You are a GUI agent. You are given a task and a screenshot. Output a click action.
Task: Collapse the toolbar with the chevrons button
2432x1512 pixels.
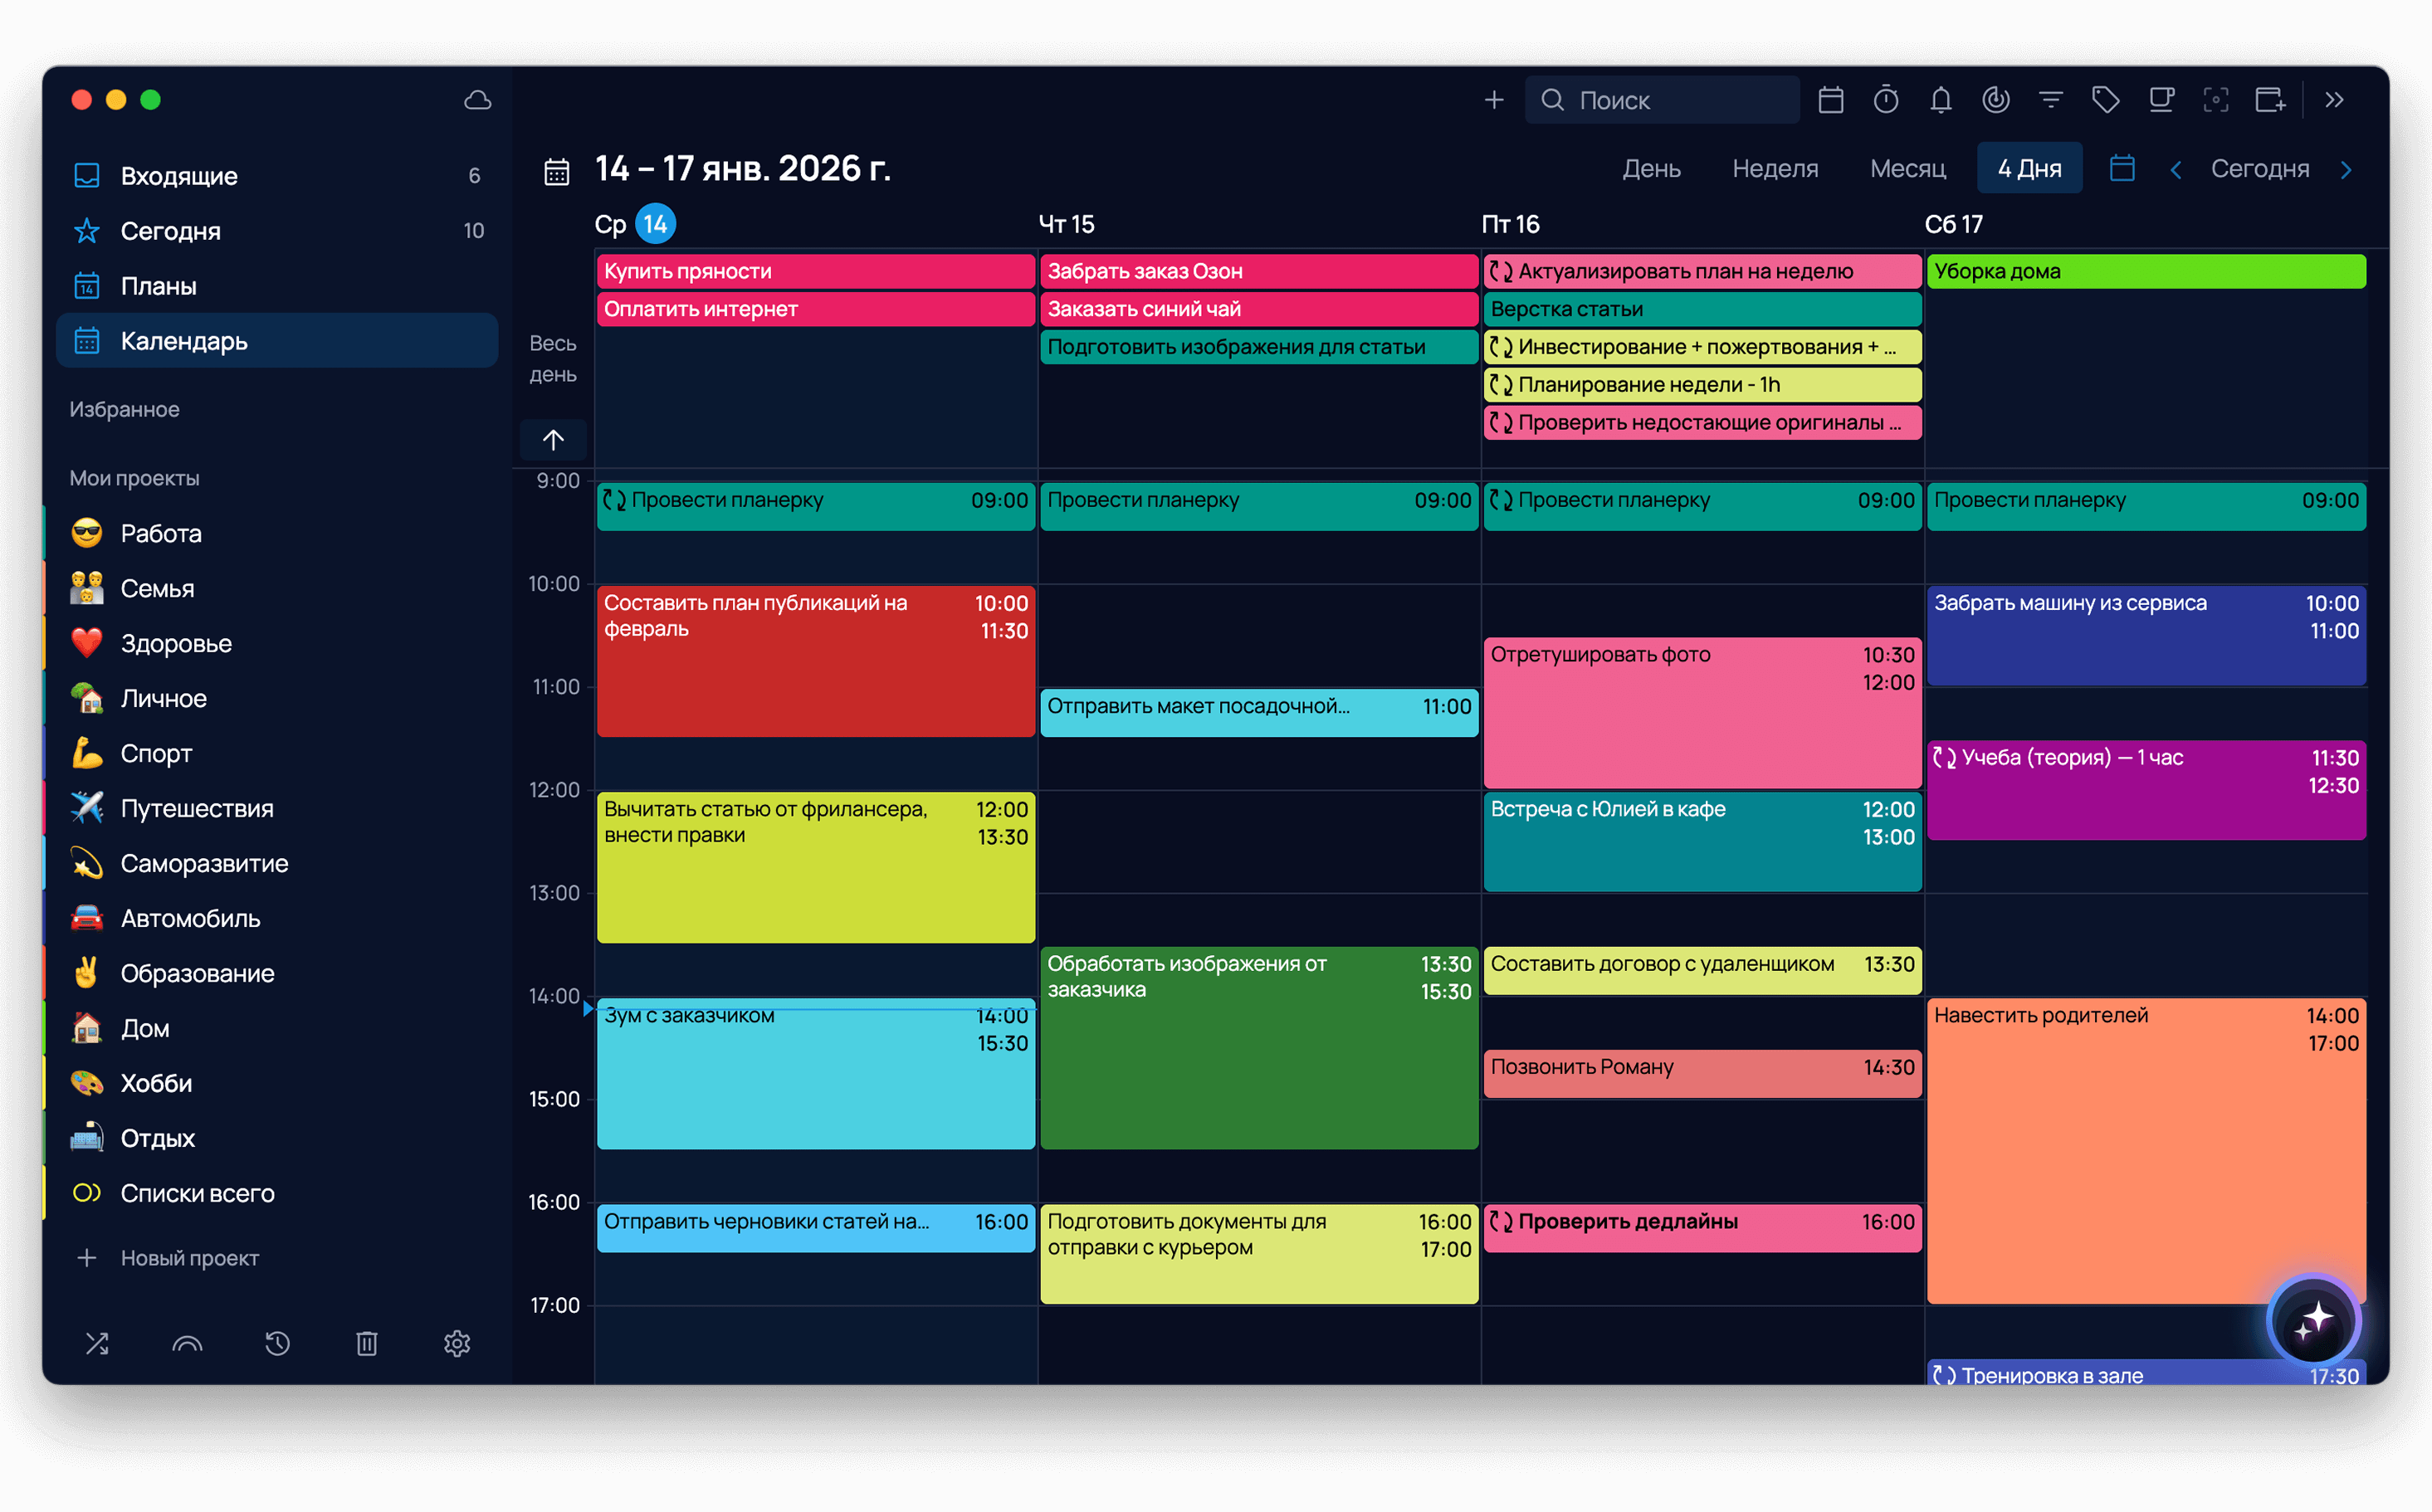2335,99
